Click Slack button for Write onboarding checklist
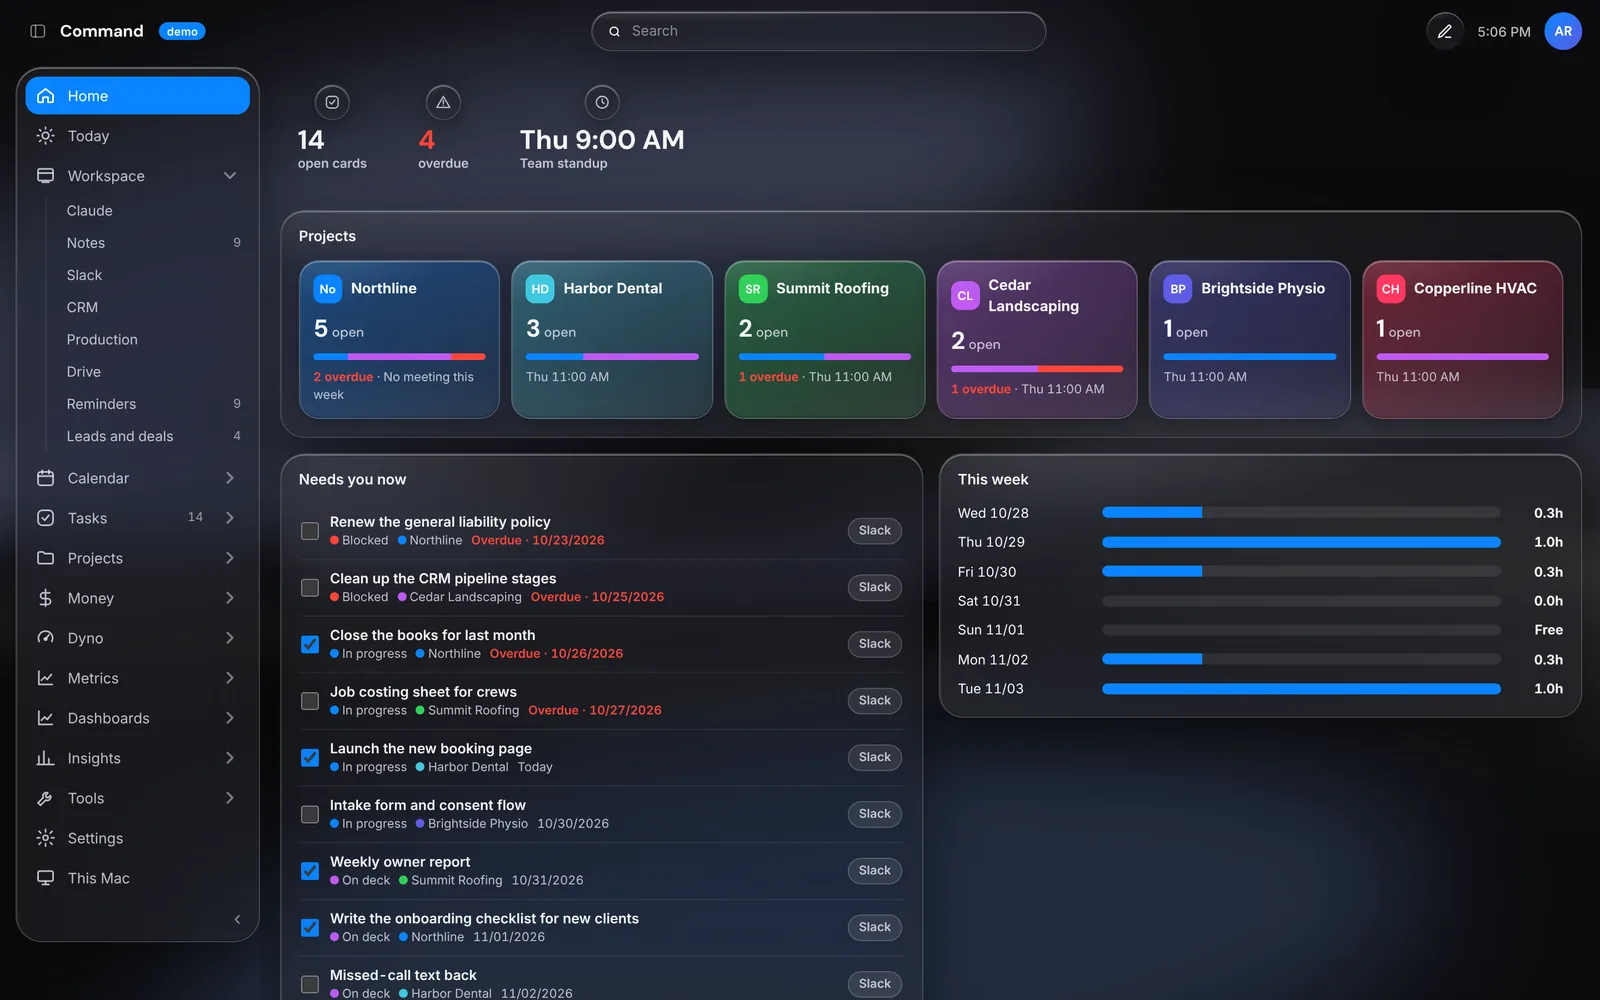Image resolution: width=1600 pixels, height=1000 pixels. (x=875, y=927)
